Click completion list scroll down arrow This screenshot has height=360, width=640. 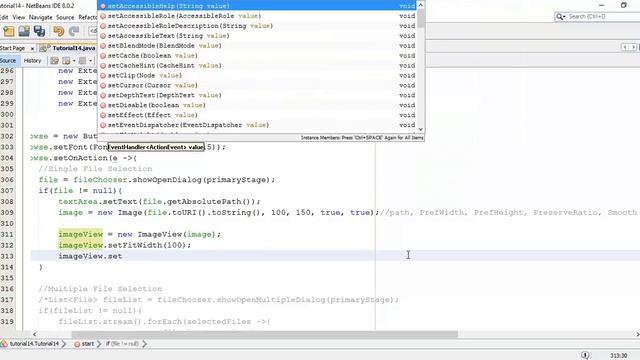tap(421, 129)
